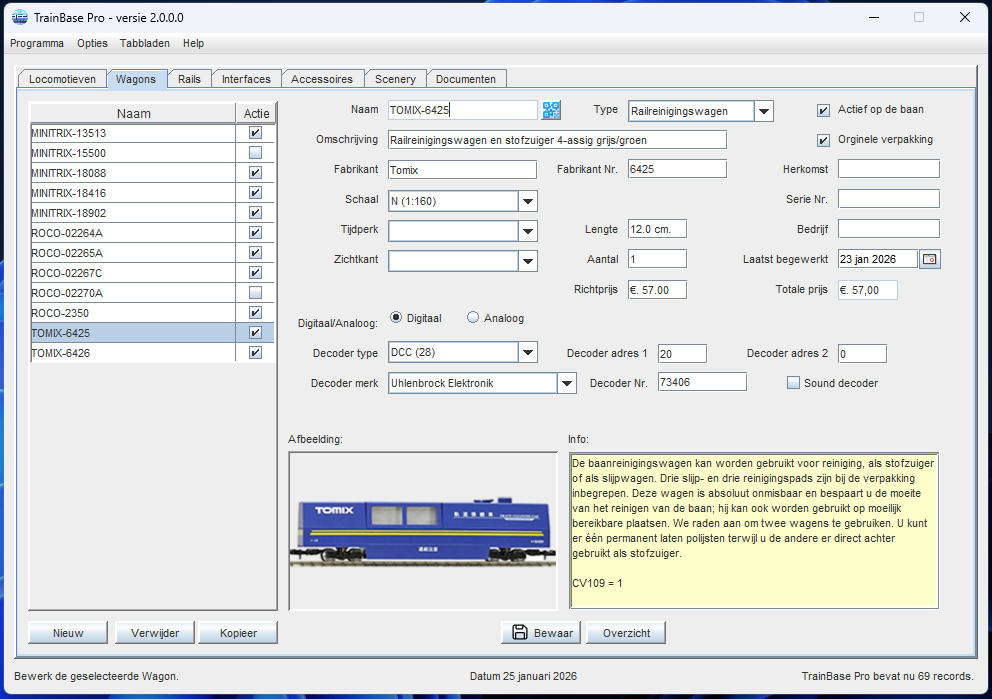
Task: Click the TrainBase Pro title bar icon
Action: tap(19, 17)
